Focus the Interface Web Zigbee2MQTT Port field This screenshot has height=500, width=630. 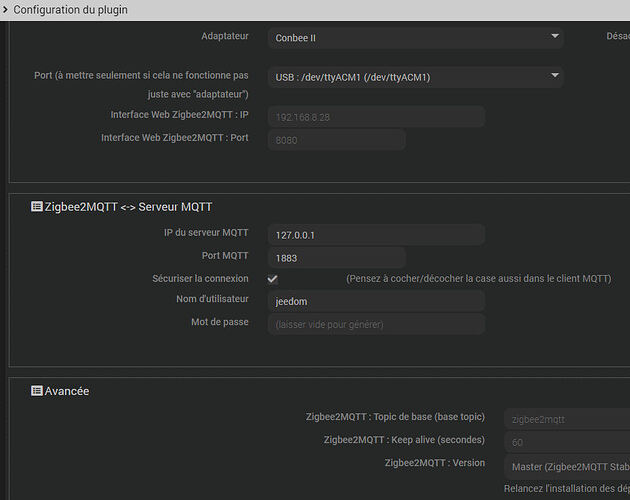pyautogui.click(x=337, y=140)
